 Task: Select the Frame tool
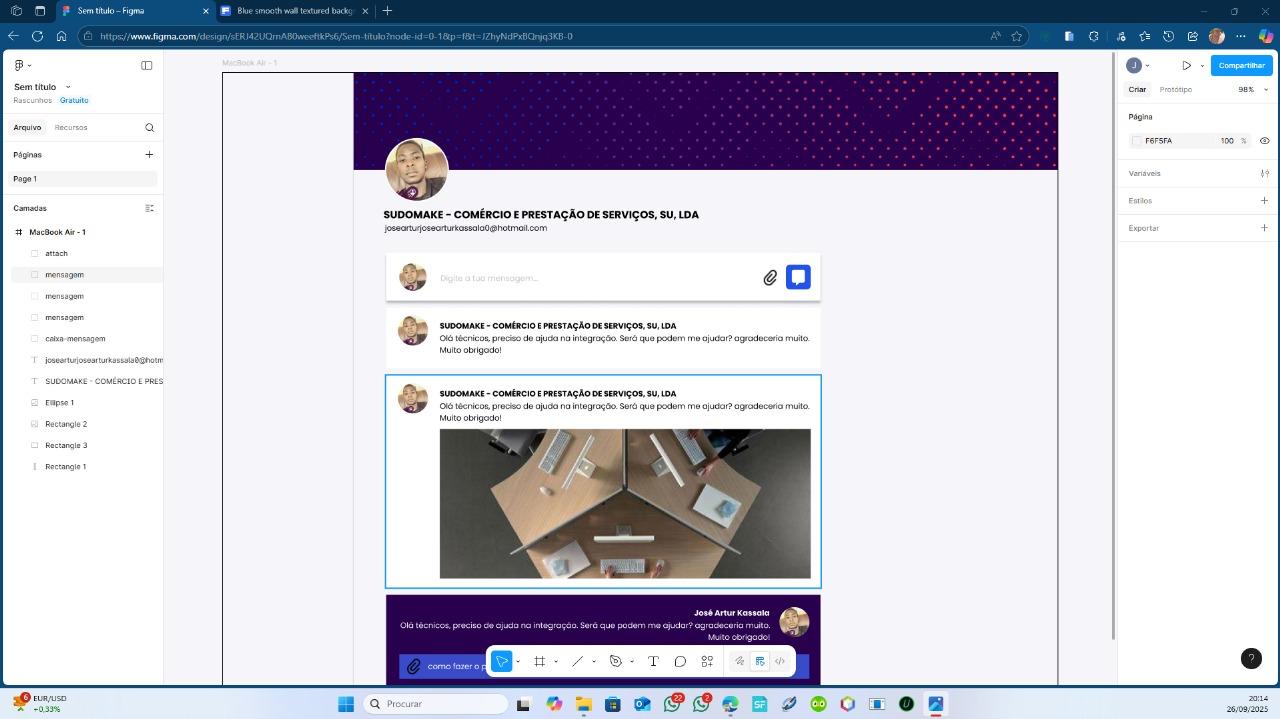(x=539, y=661)
